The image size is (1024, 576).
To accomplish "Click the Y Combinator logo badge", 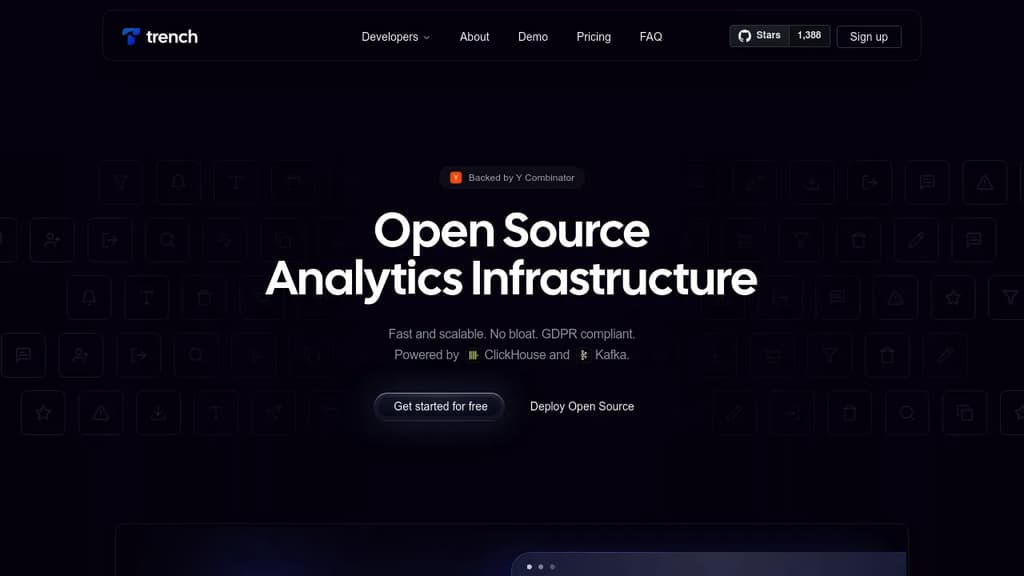I will (x=456, y=178).
